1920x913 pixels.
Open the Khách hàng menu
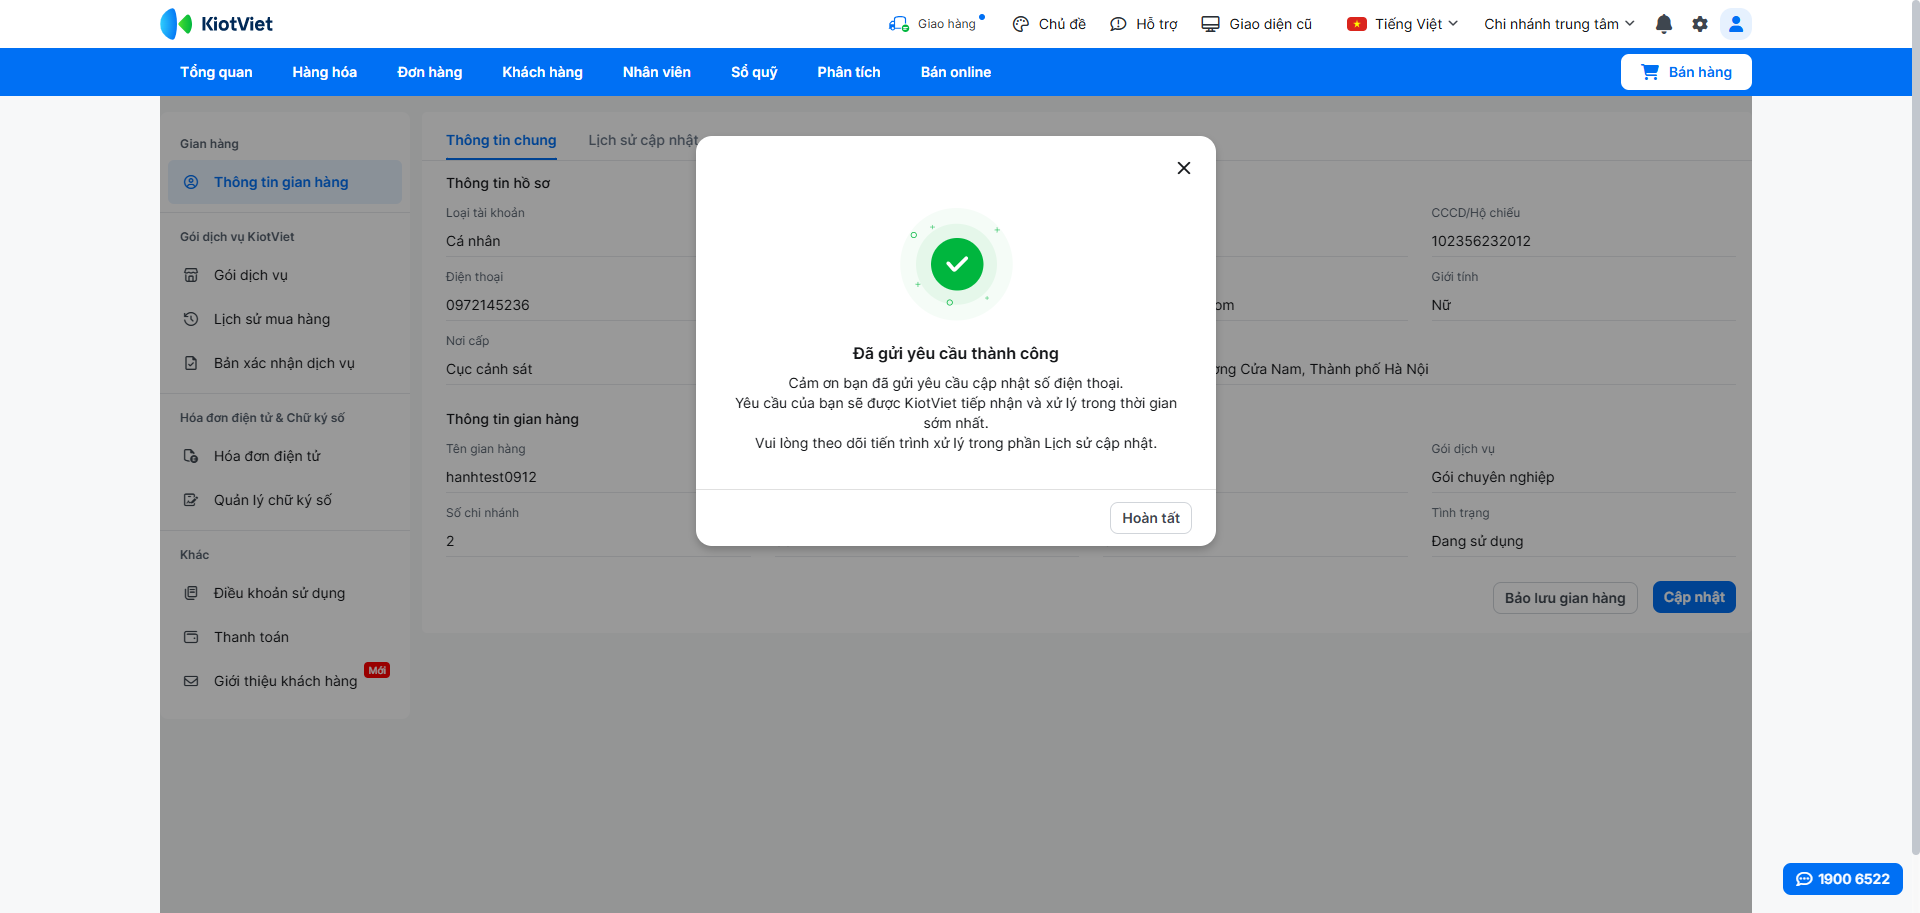(x=543, y=72)
